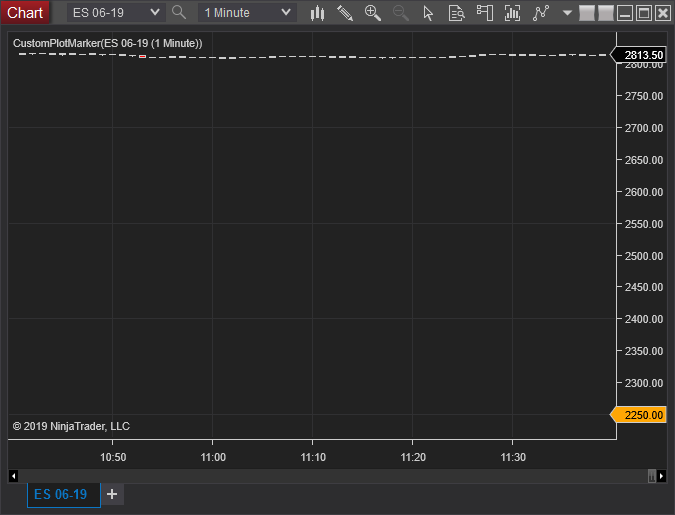Viewport: 675px width, 515px height.
Task: Maximize the chart window
Action: [644, 13]
